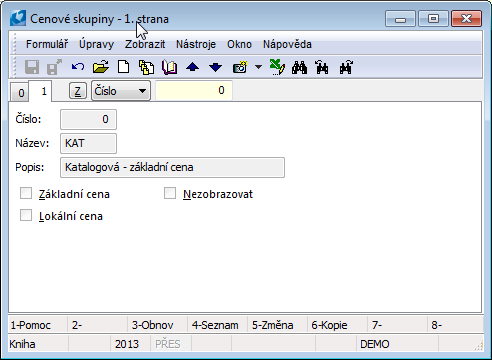
Task: Click the 8- function key button
Action: coord(455,325)
